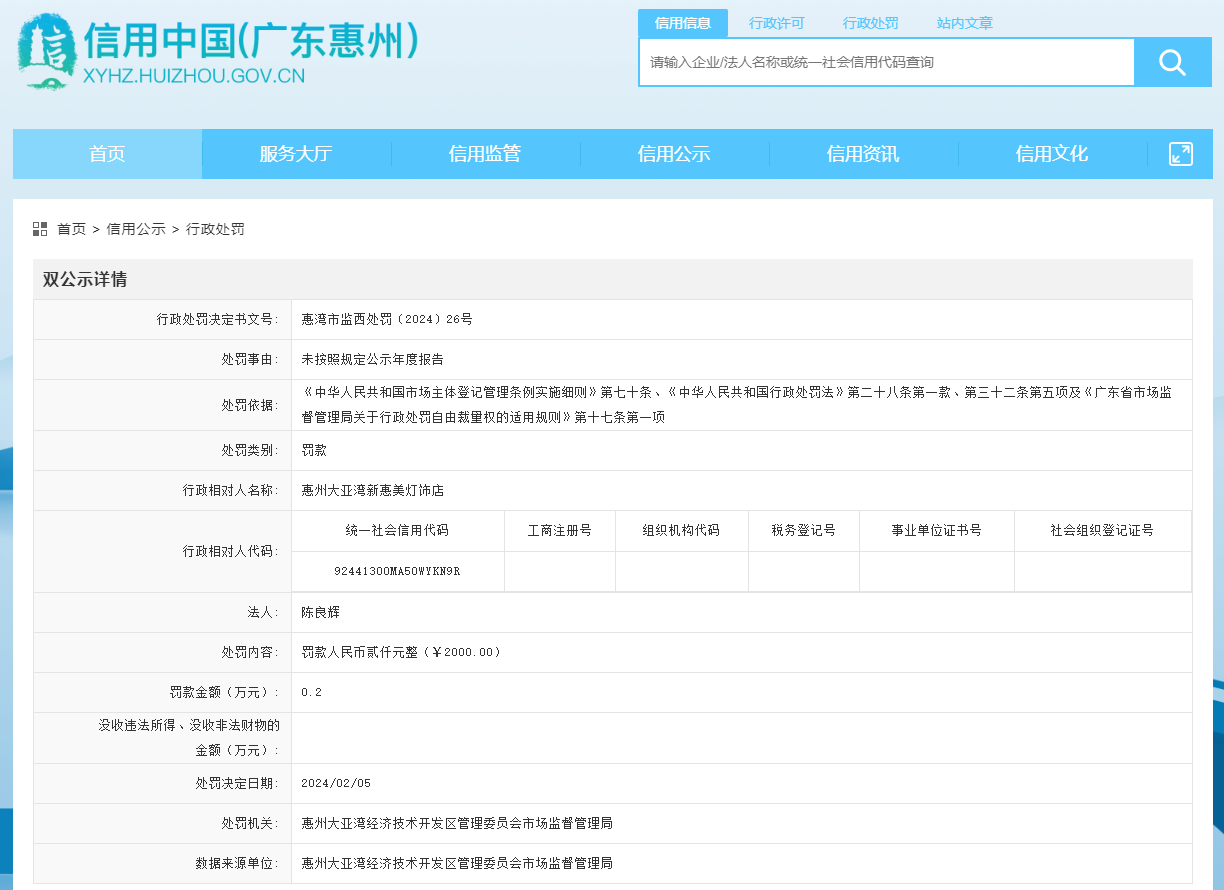
Task: Click the 信用公示 breadcrumb link
Action: 136,229
